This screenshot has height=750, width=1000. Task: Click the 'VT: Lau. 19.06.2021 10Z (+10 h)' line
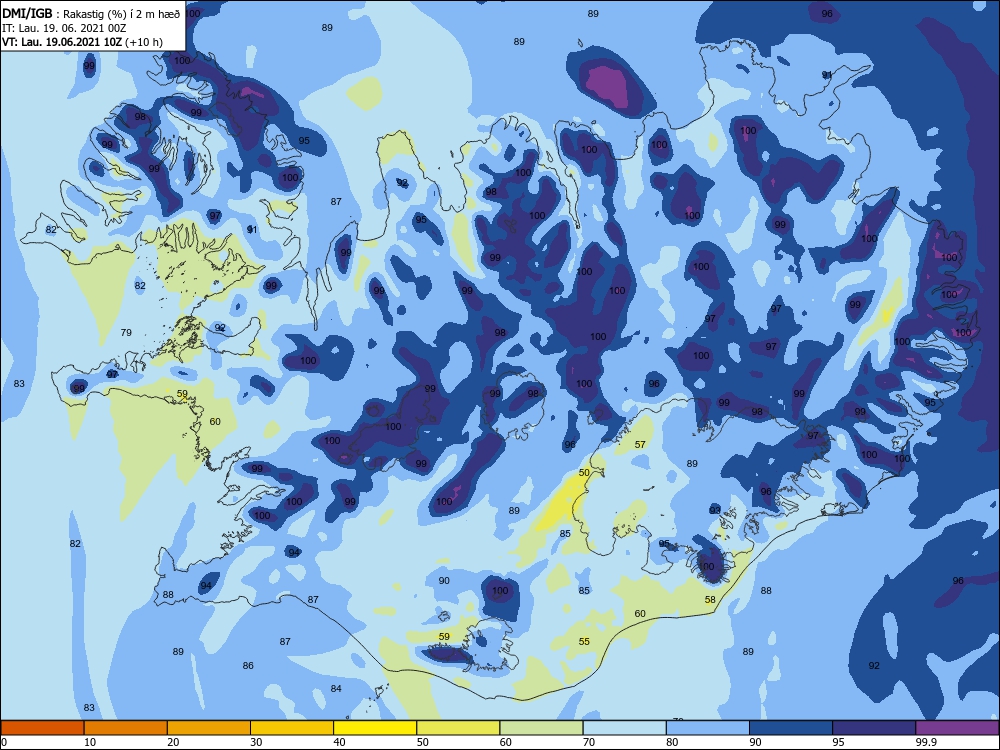click(82, 42)
